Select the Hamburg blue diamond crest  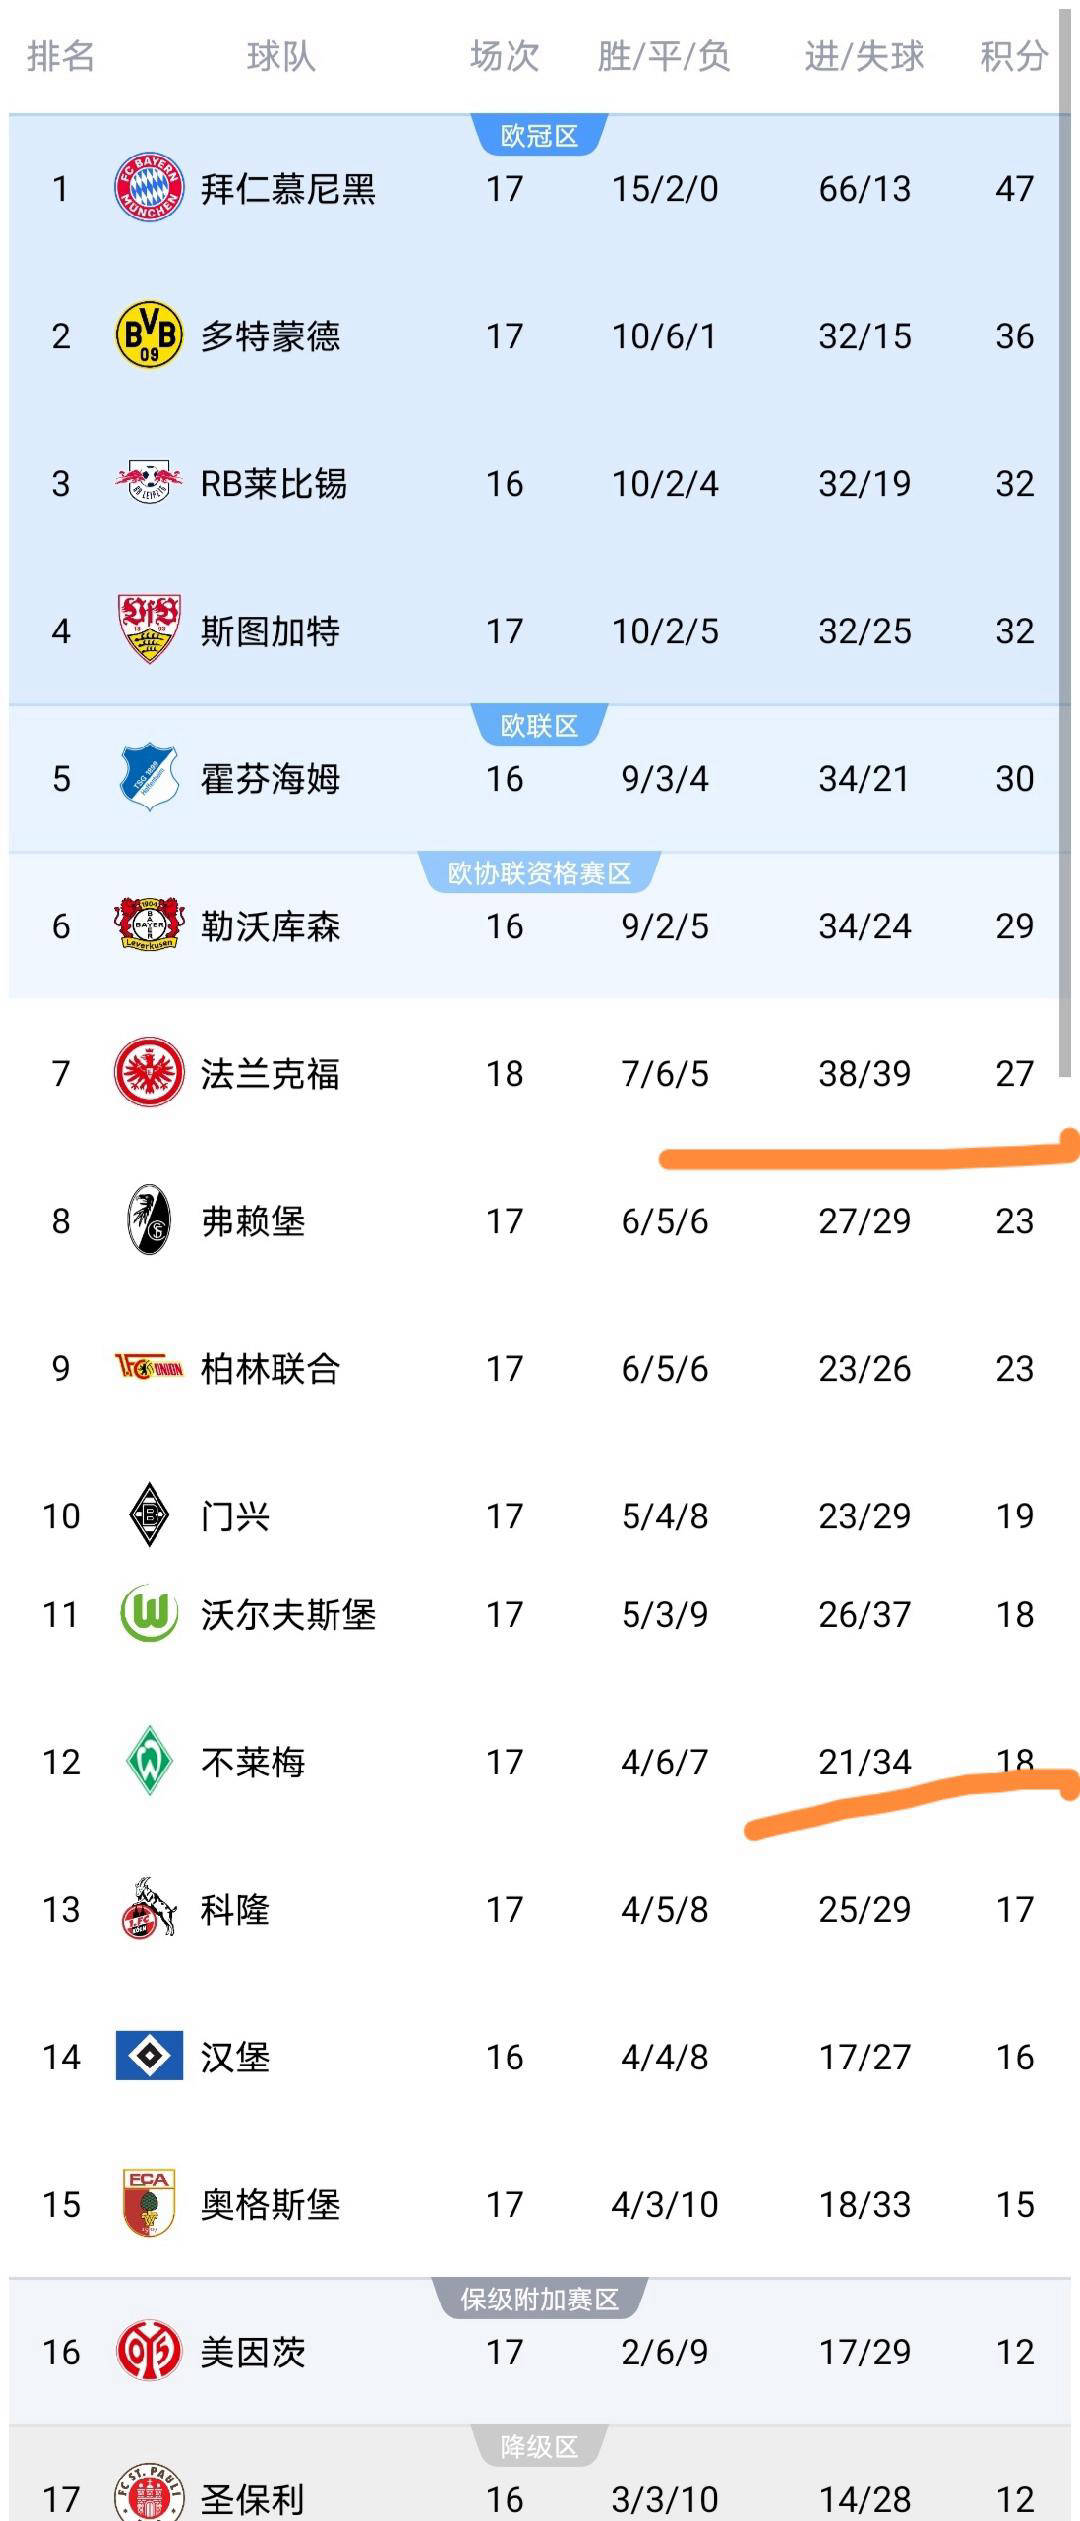[x=149, y=2056]
